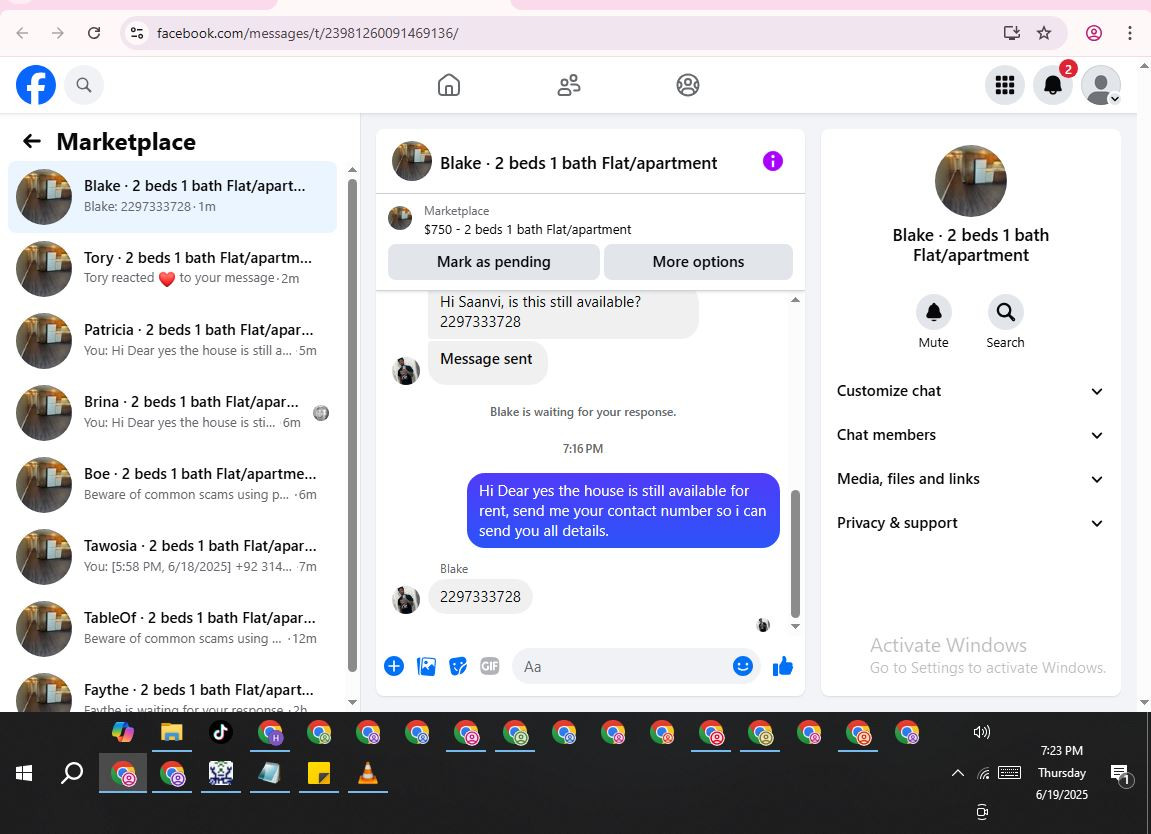This screenshot has height=834, width=1151.
Task: Attach a photo using the image icon
Action: 426,666
